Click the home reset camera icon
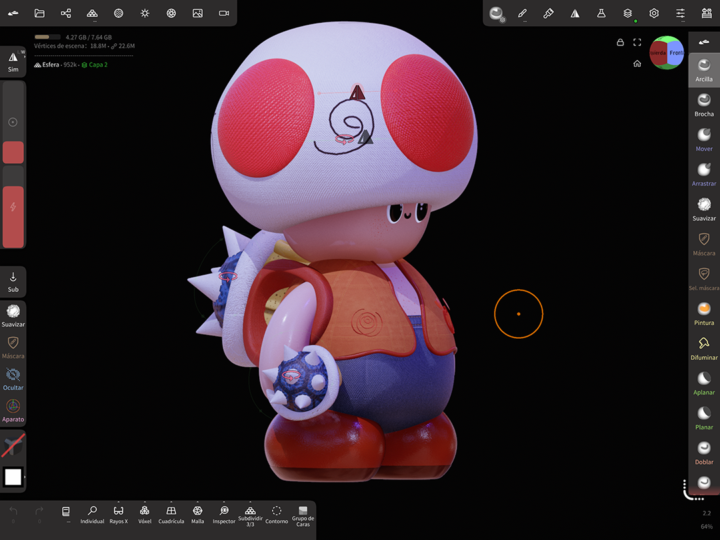This screenshot has width=720, height=540. pos(637,63)
